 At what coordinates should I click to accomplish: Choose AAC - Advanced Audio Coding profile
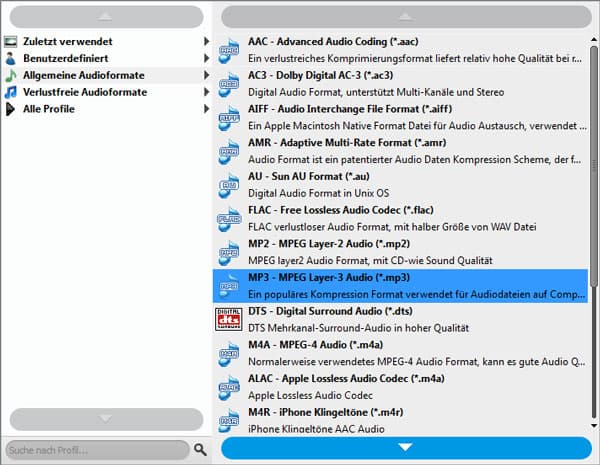click(x=400, y=50)
